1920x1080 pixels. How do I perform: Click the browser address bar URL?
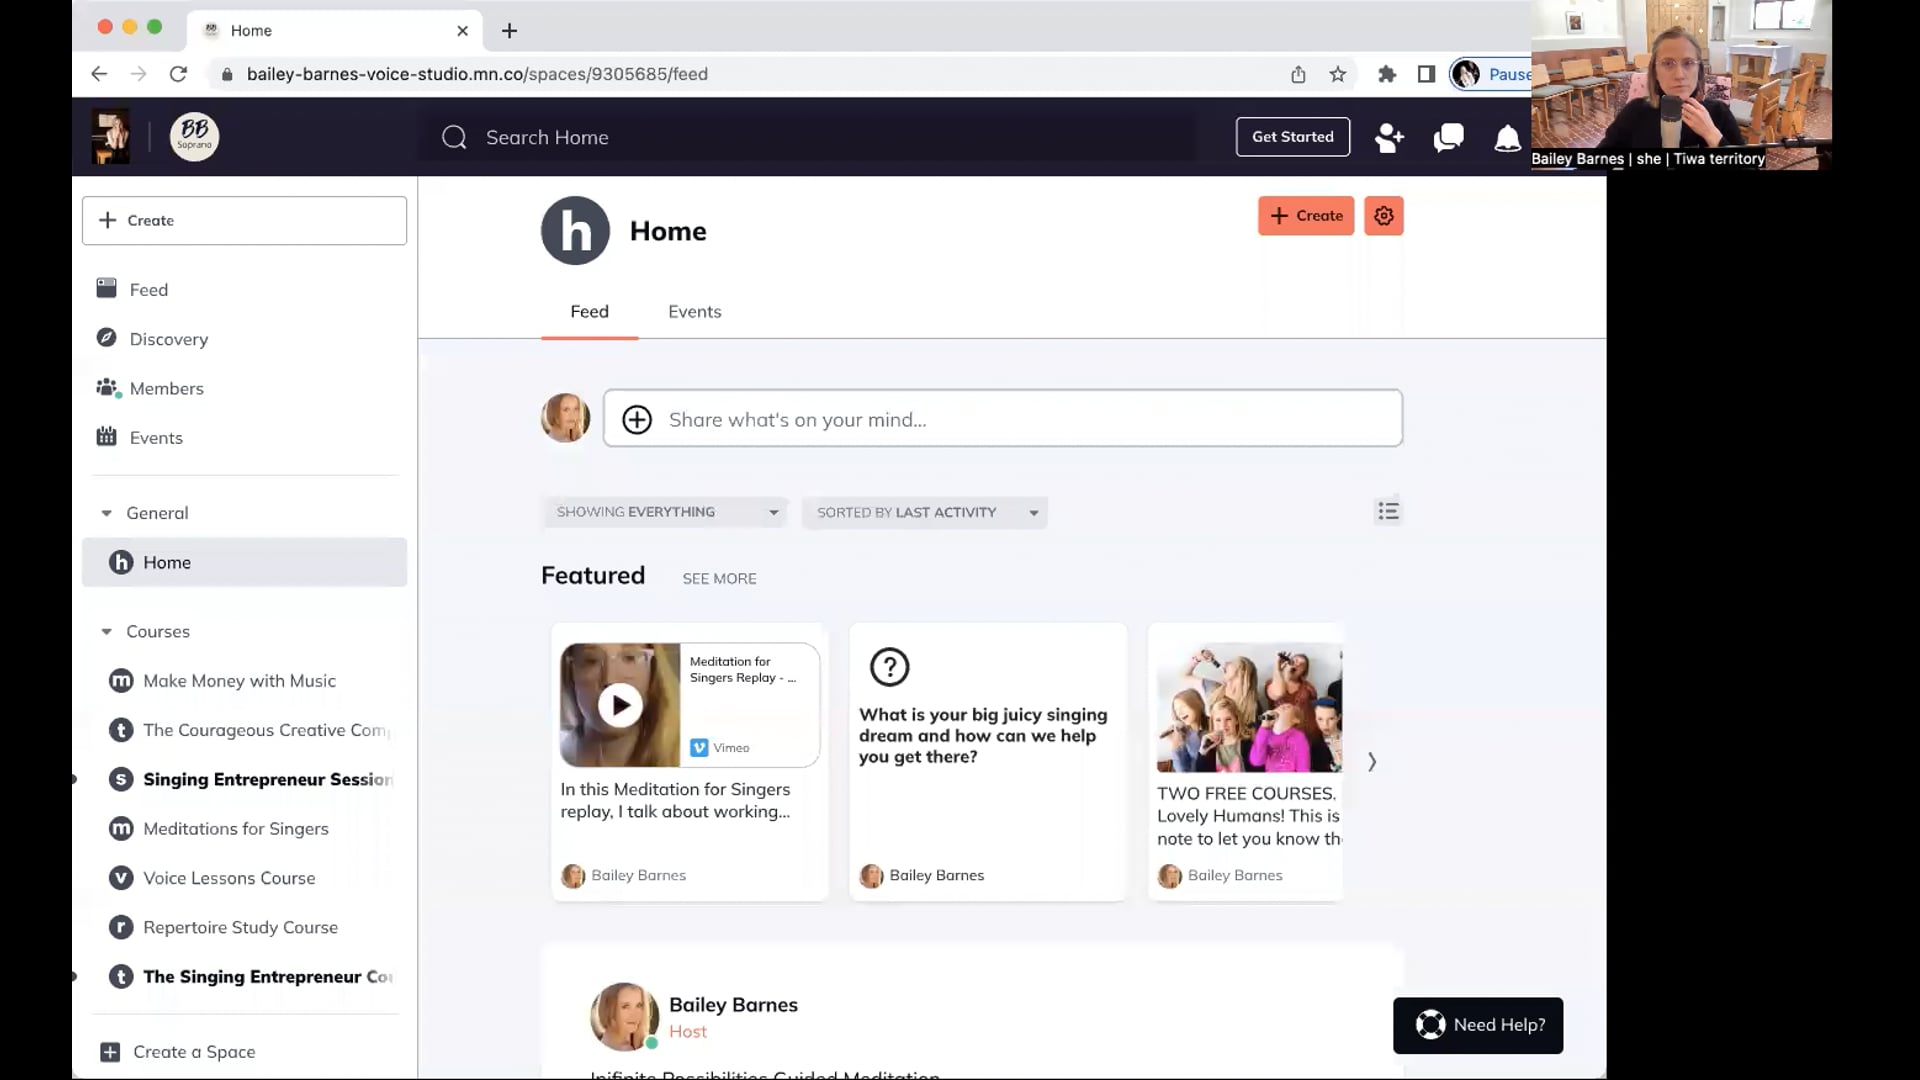click(477, 74)
